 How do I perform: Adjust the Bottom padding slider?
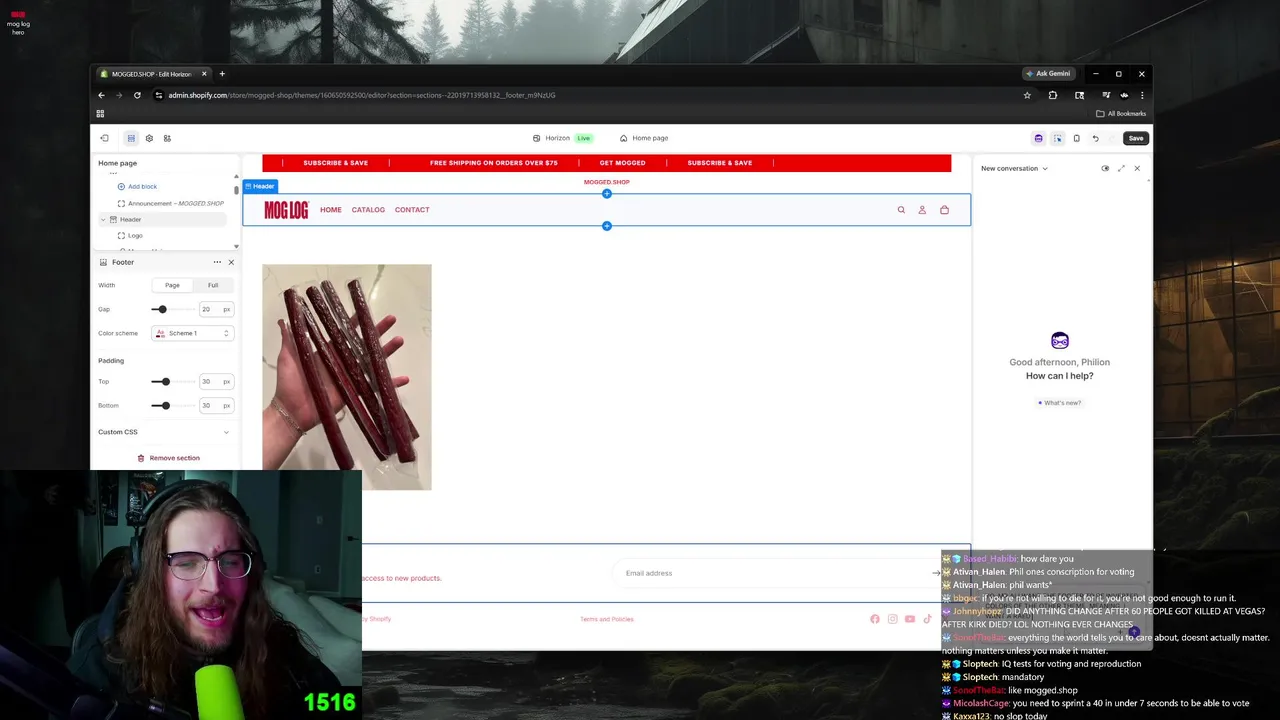tap(165, 405)
